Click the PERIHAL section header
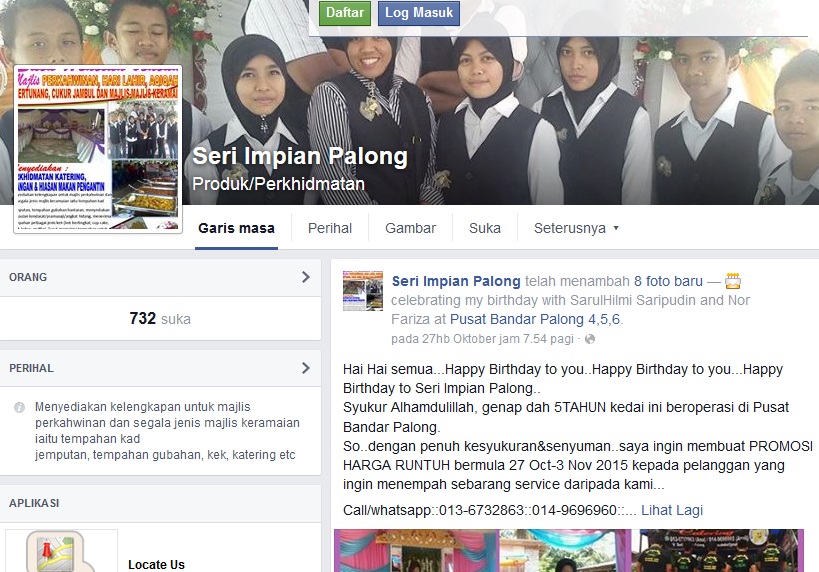Viewport: 819px width, 572px height. (160, 368)
